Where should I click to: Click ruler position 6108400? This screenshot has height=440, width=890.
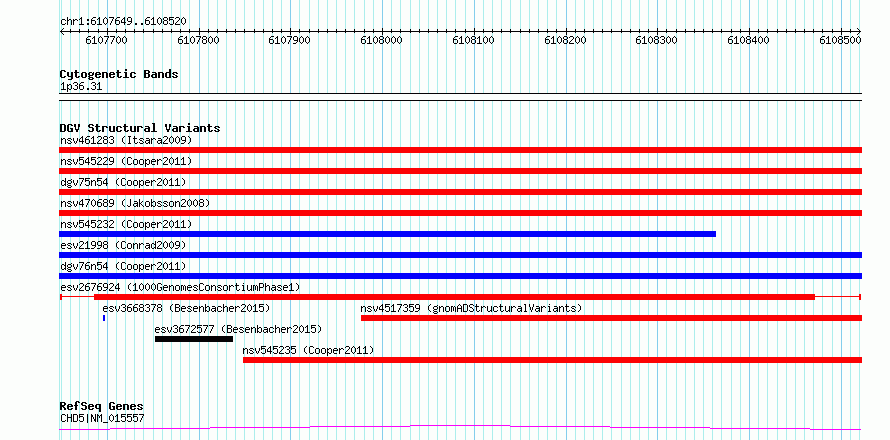749,40
